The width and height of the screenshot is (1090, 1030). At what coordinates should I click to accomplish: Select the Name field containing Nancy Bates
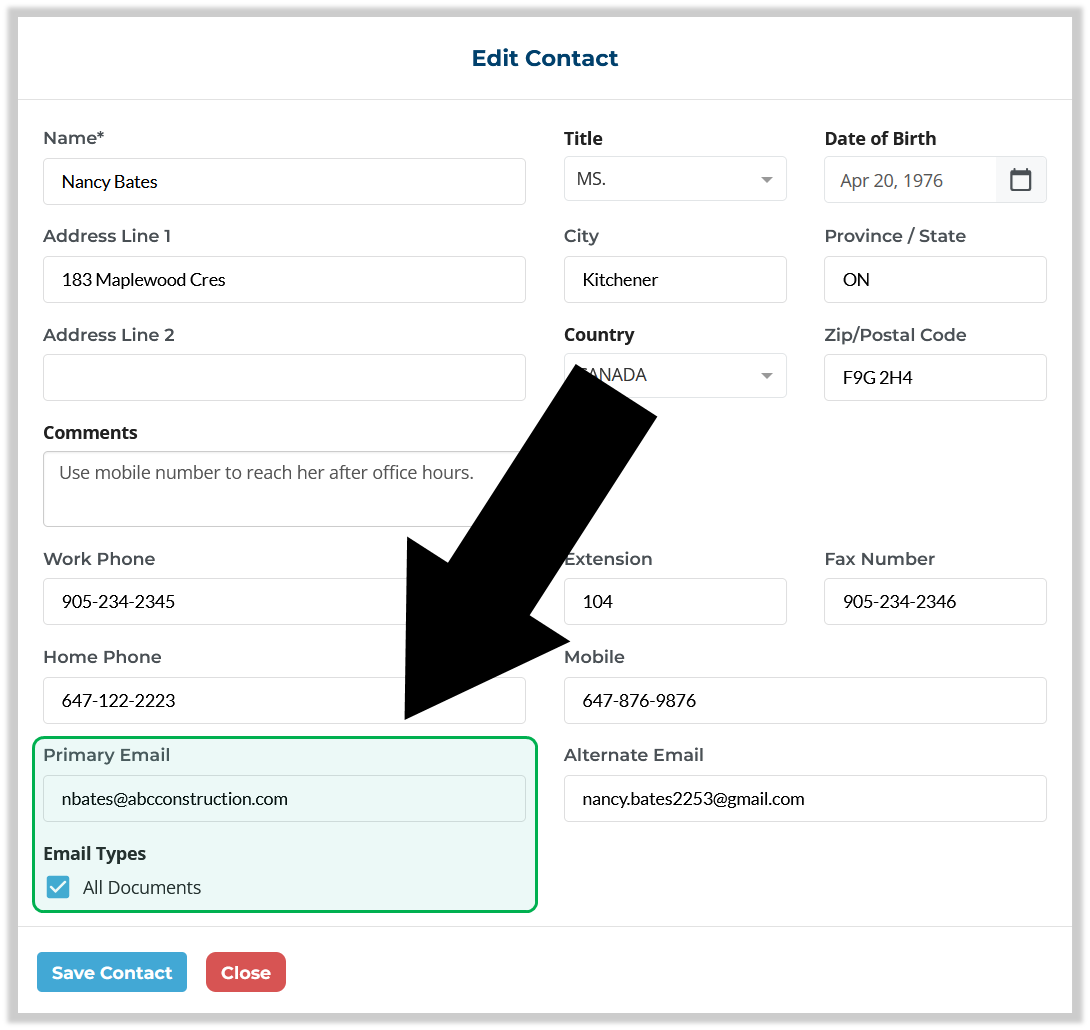click(284, 181)
